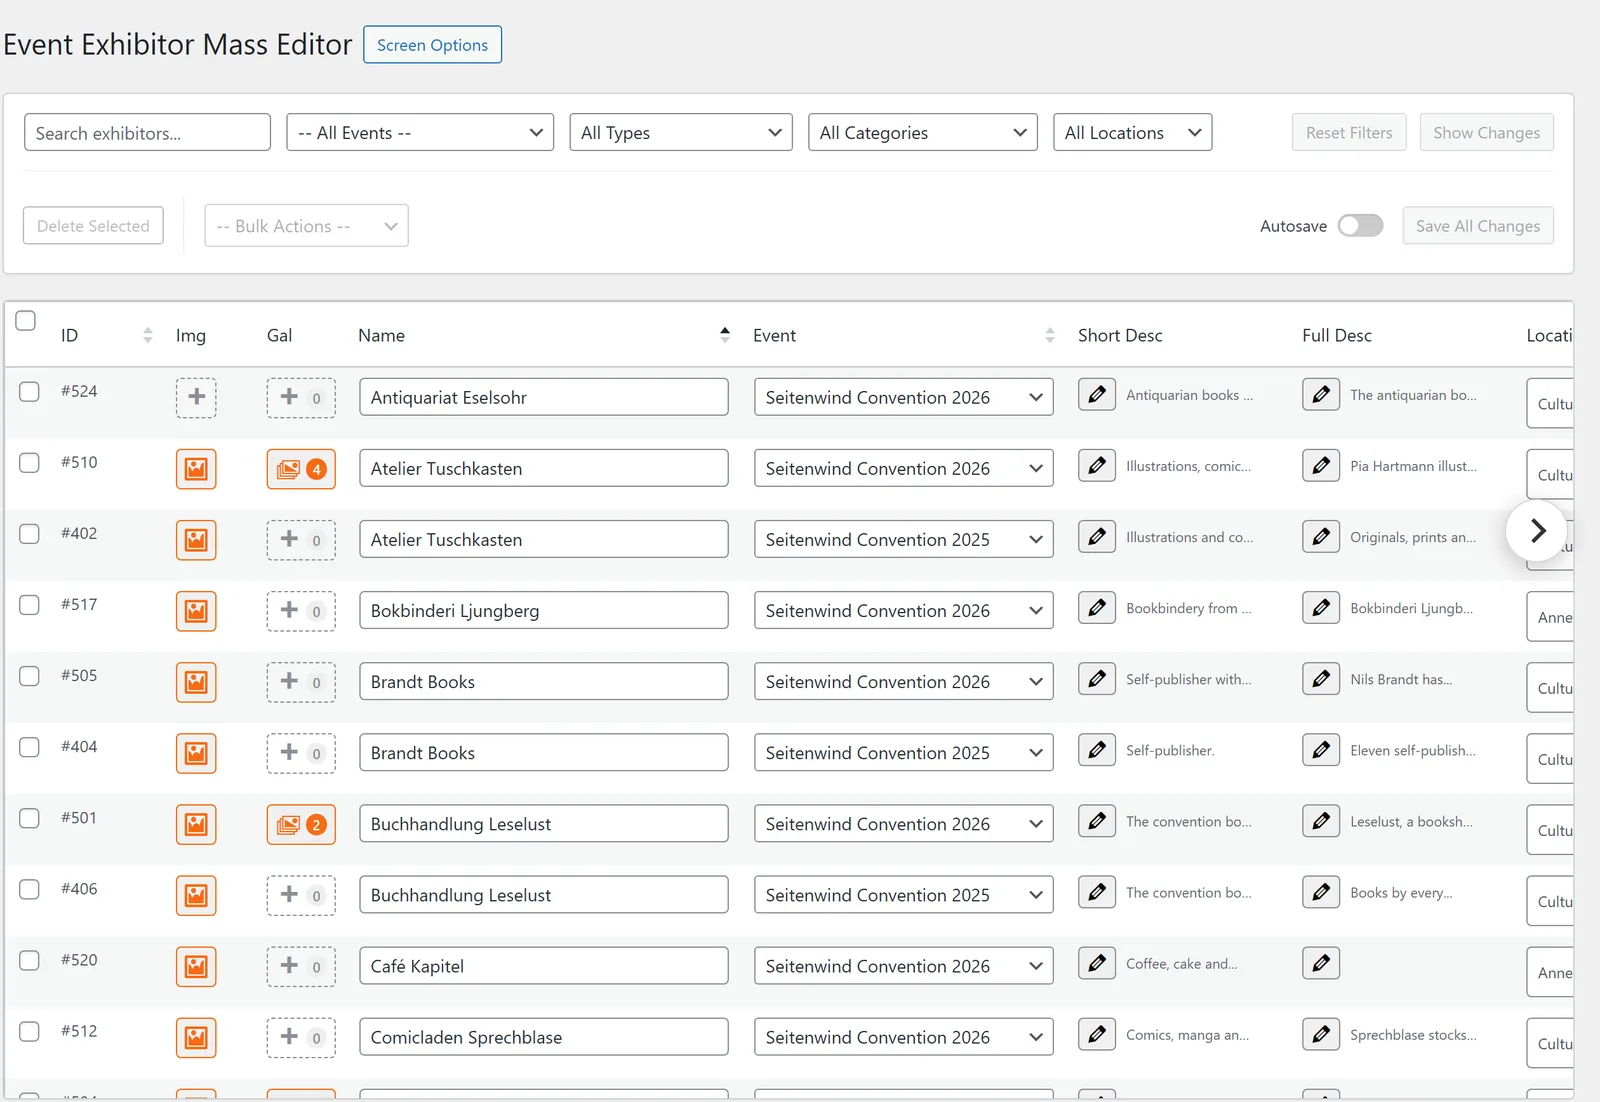Open Screen Options panel
This screenshot has height=1102, width=1600.
coord(432,45)
